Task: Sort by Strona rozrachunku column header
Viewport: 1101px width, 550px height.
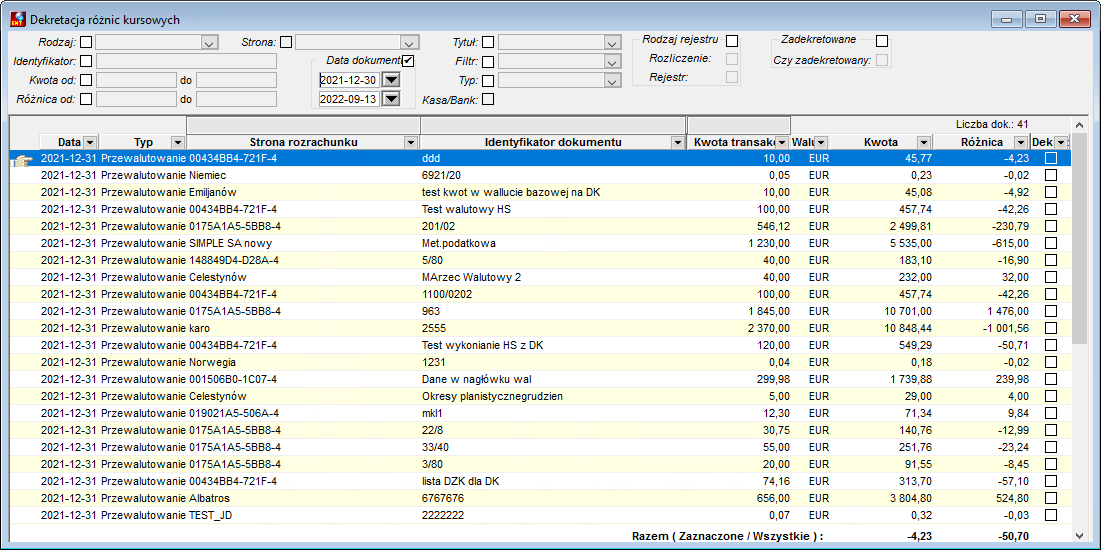Action: (303, 143)
